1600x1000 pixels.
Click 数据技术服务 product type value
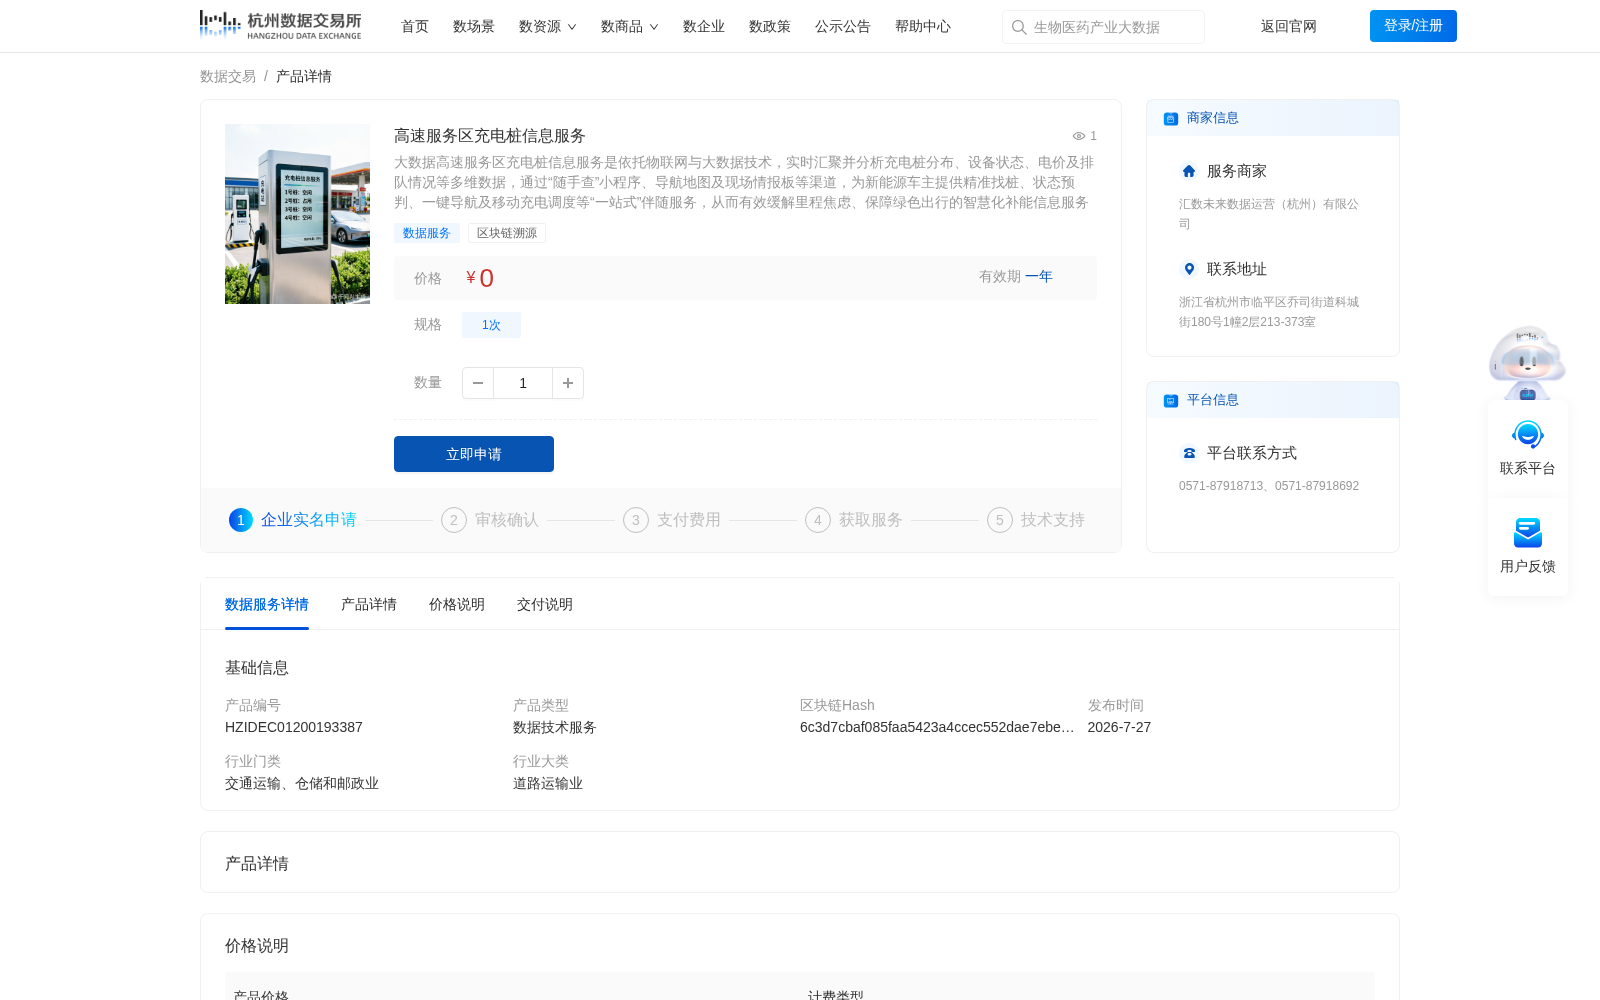tap(555, 727)
